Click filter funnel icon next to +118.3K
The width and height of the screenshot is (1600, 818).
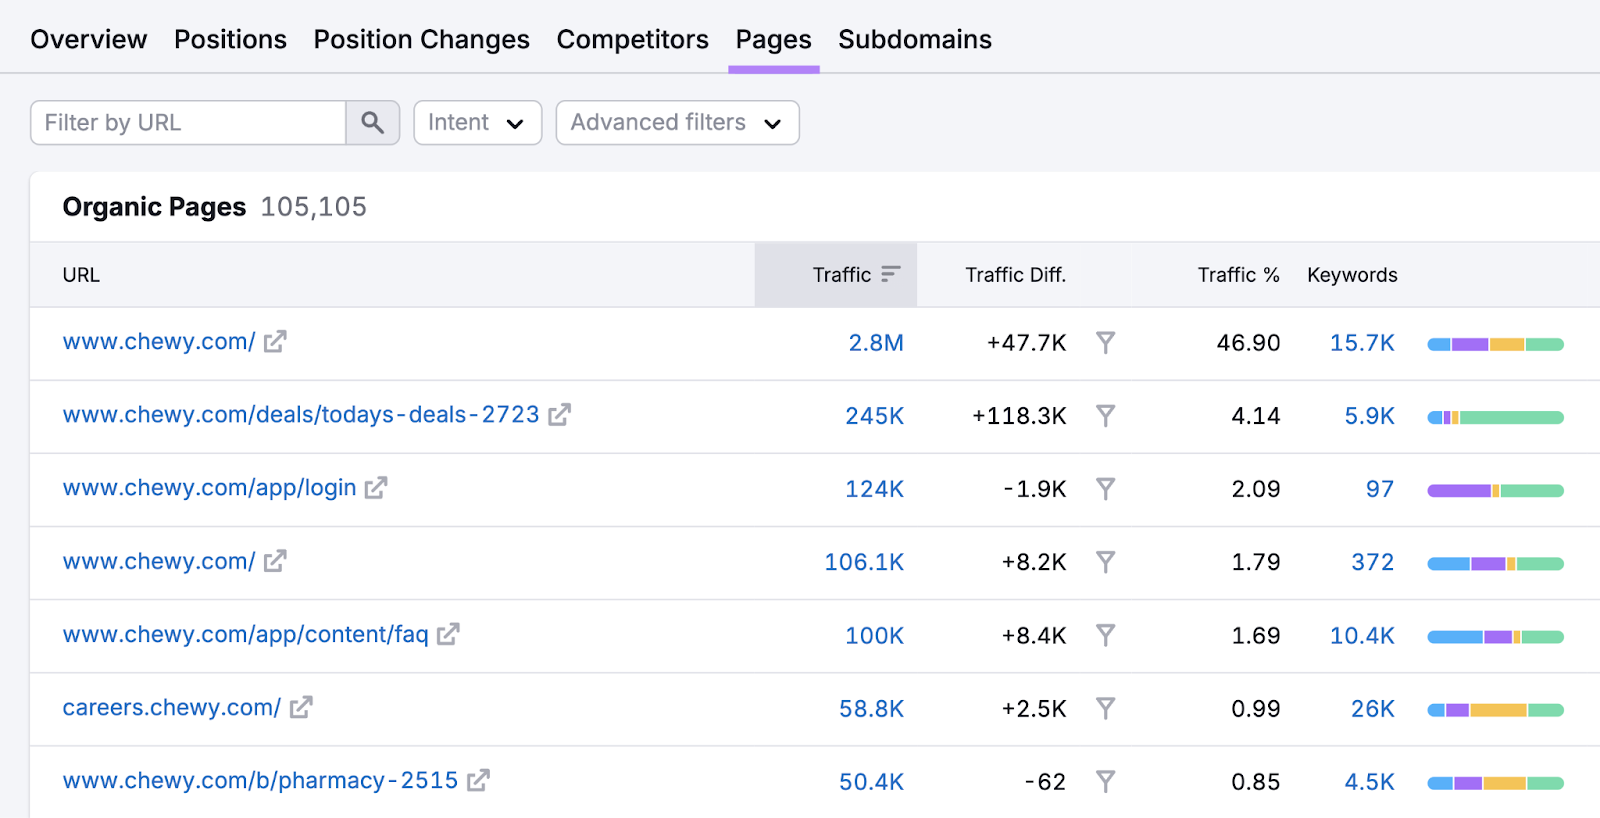click(1105, 416)
